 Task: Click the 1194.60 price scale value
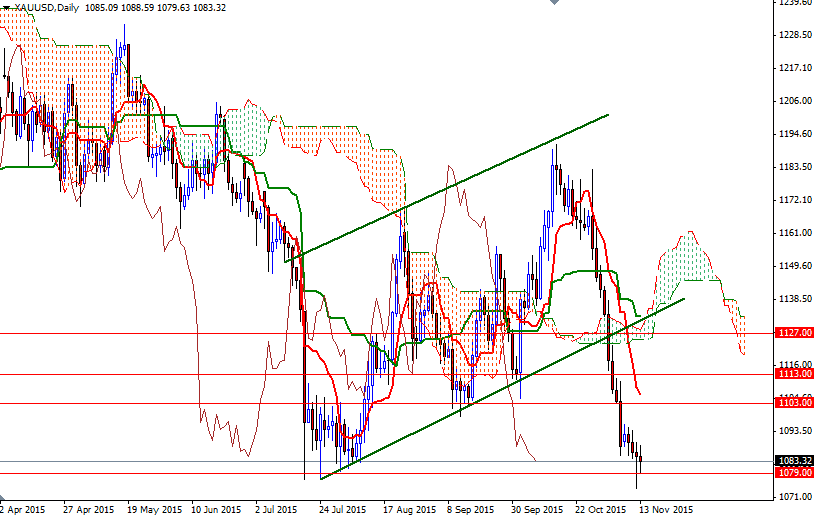(795, 134)
